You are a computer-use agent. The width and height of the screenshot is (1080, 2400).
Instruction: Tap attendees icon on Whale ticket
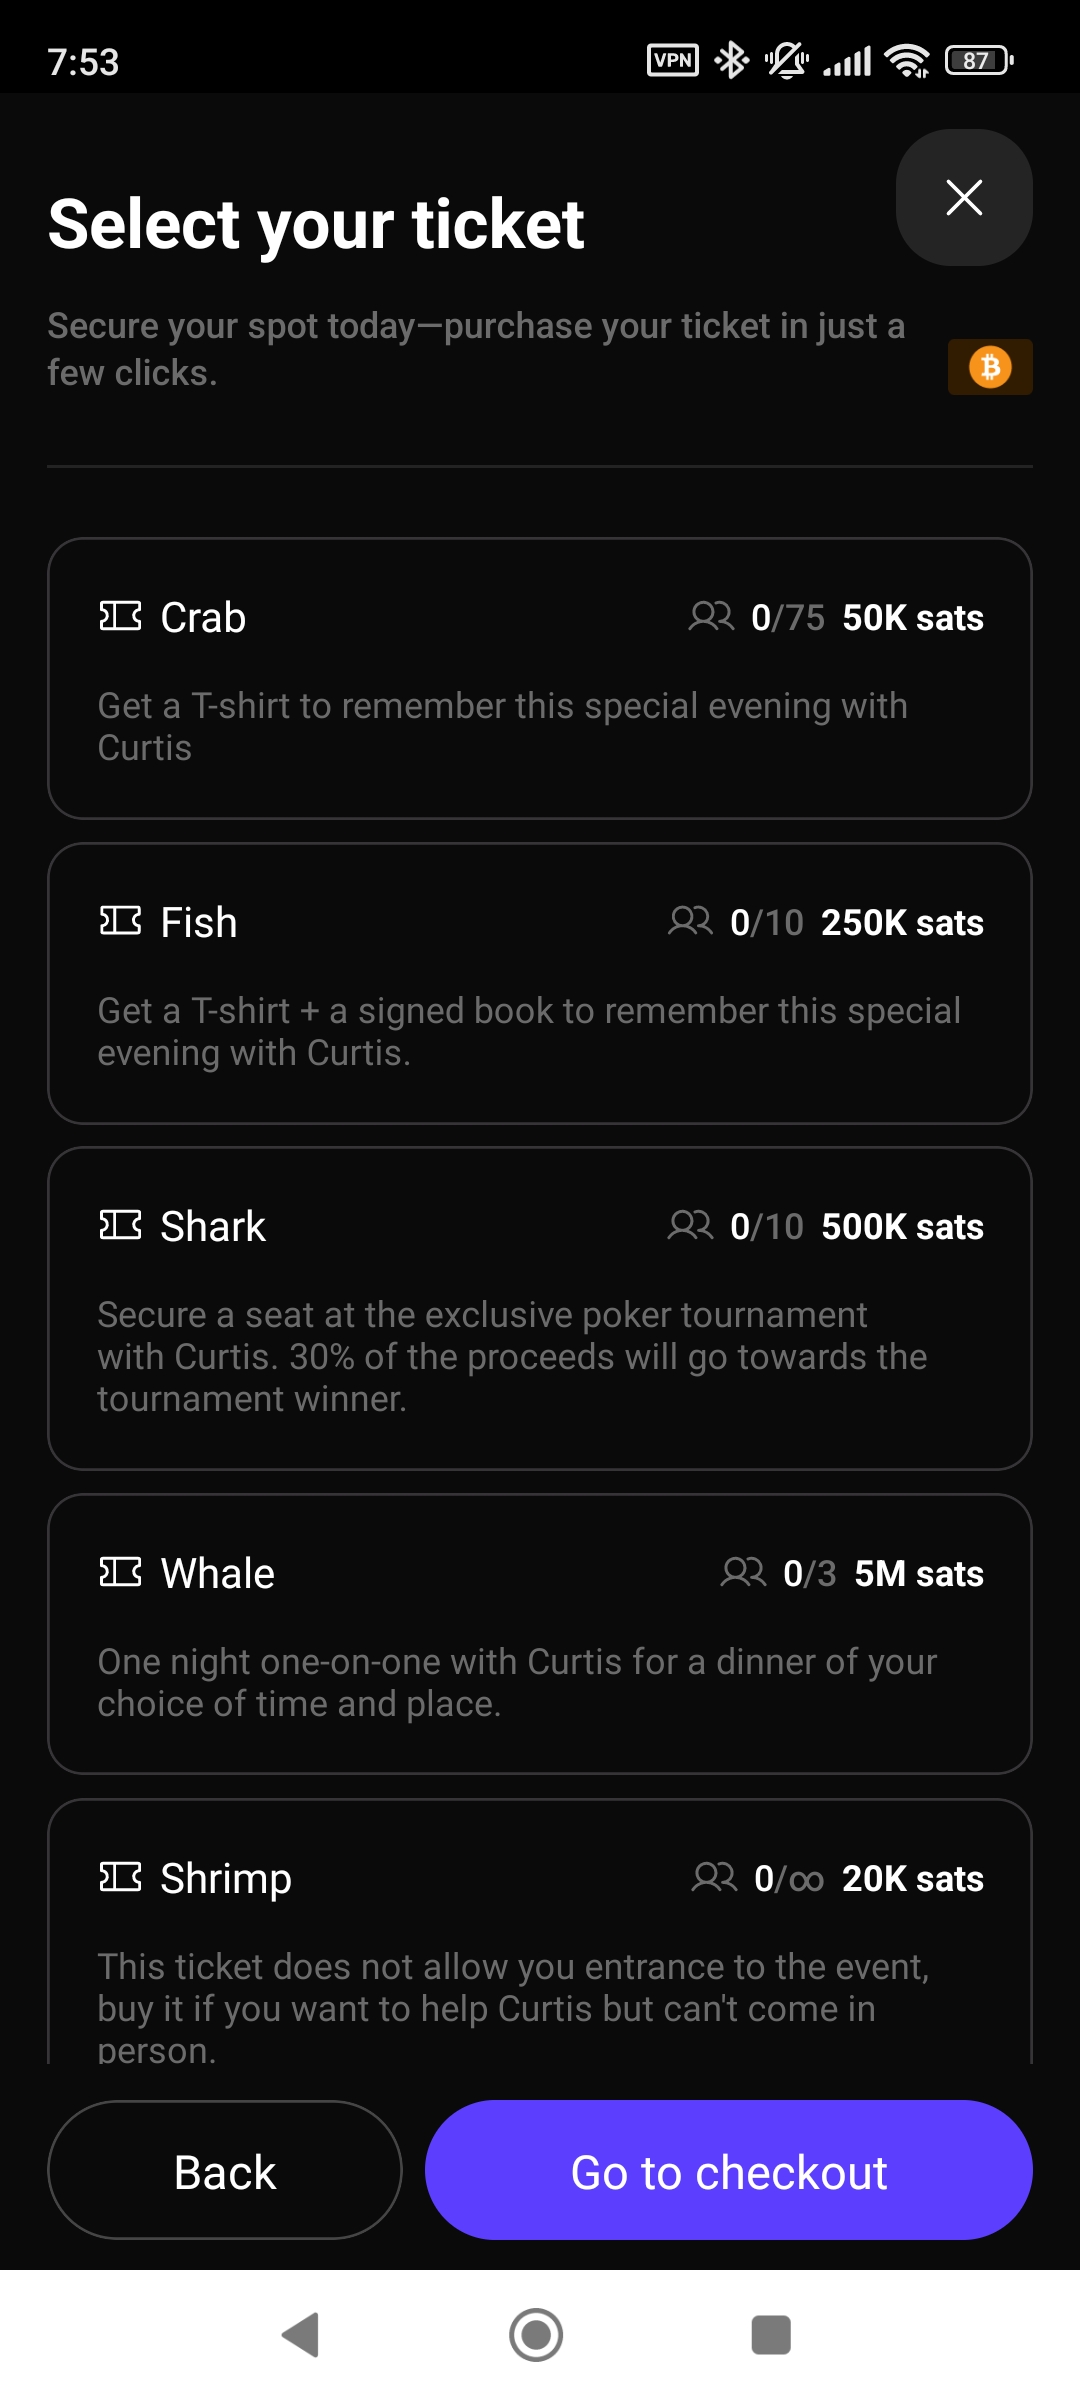(x=743, y=1572)
